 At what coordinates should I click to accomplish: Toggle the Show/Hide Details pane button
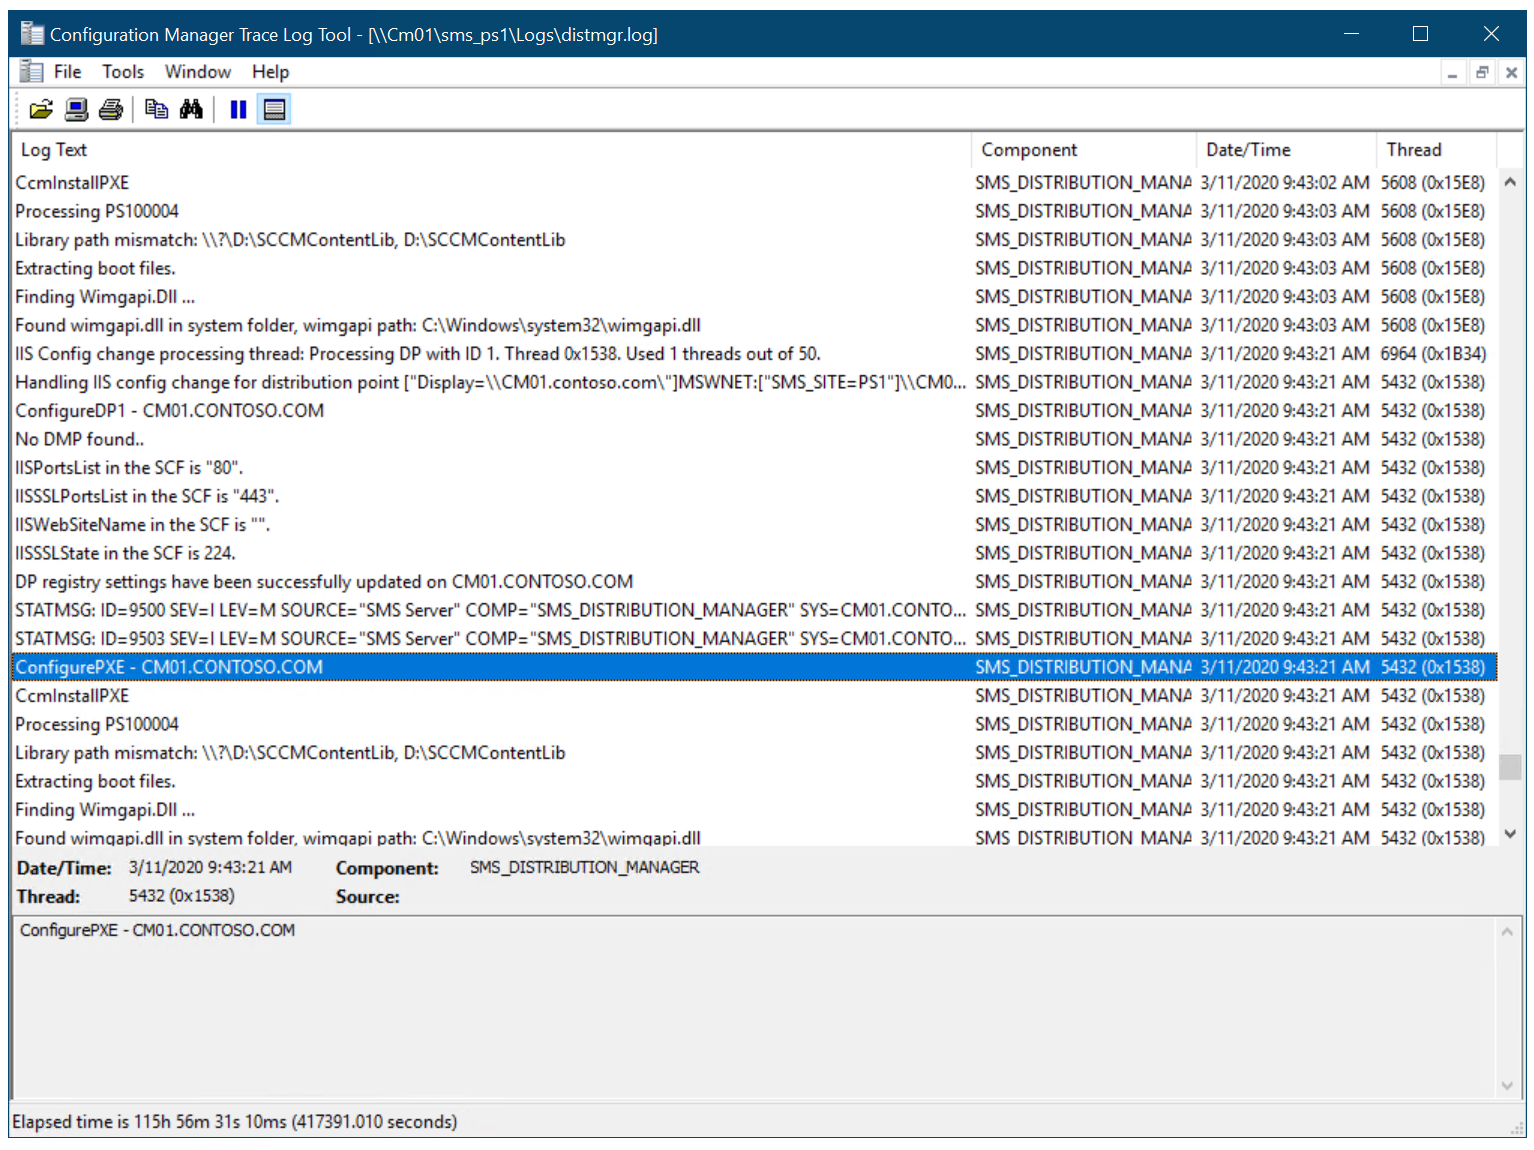pos(274,110)
